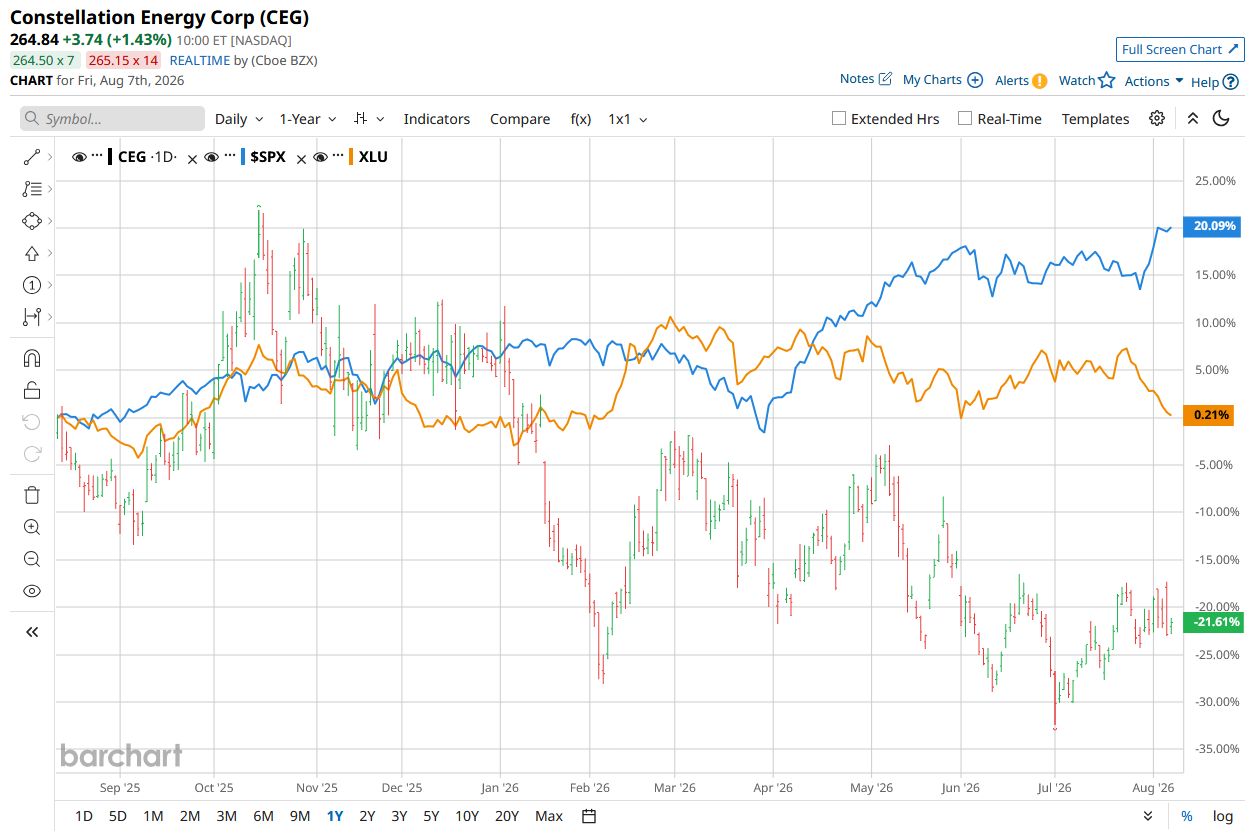The width and height of the screenshot is (1252, 834).
Task: Toggle percent scale button
Action: [1186, 816]
